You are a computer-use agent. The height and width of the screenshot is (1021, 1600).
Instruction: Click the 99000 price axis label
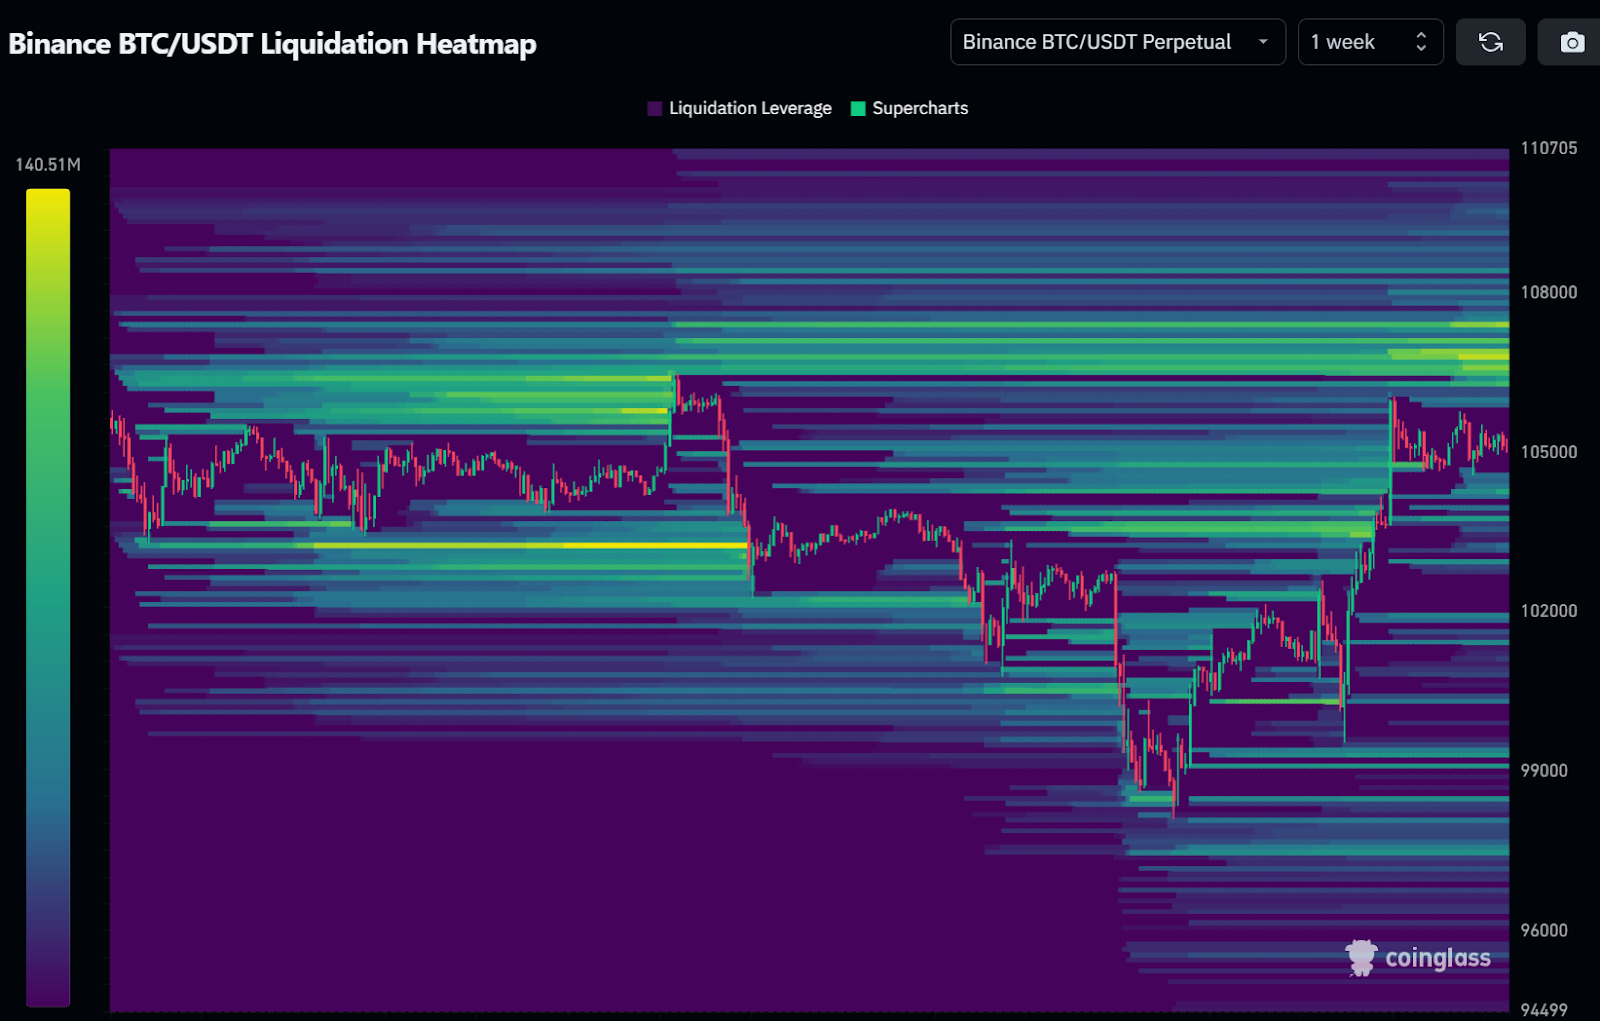coord(1544,771)
